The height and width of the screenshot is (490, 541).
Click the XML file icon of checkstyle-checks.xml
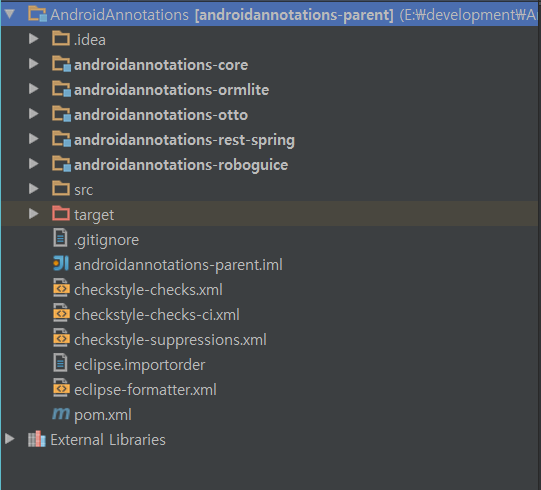(x=61, y=288)
